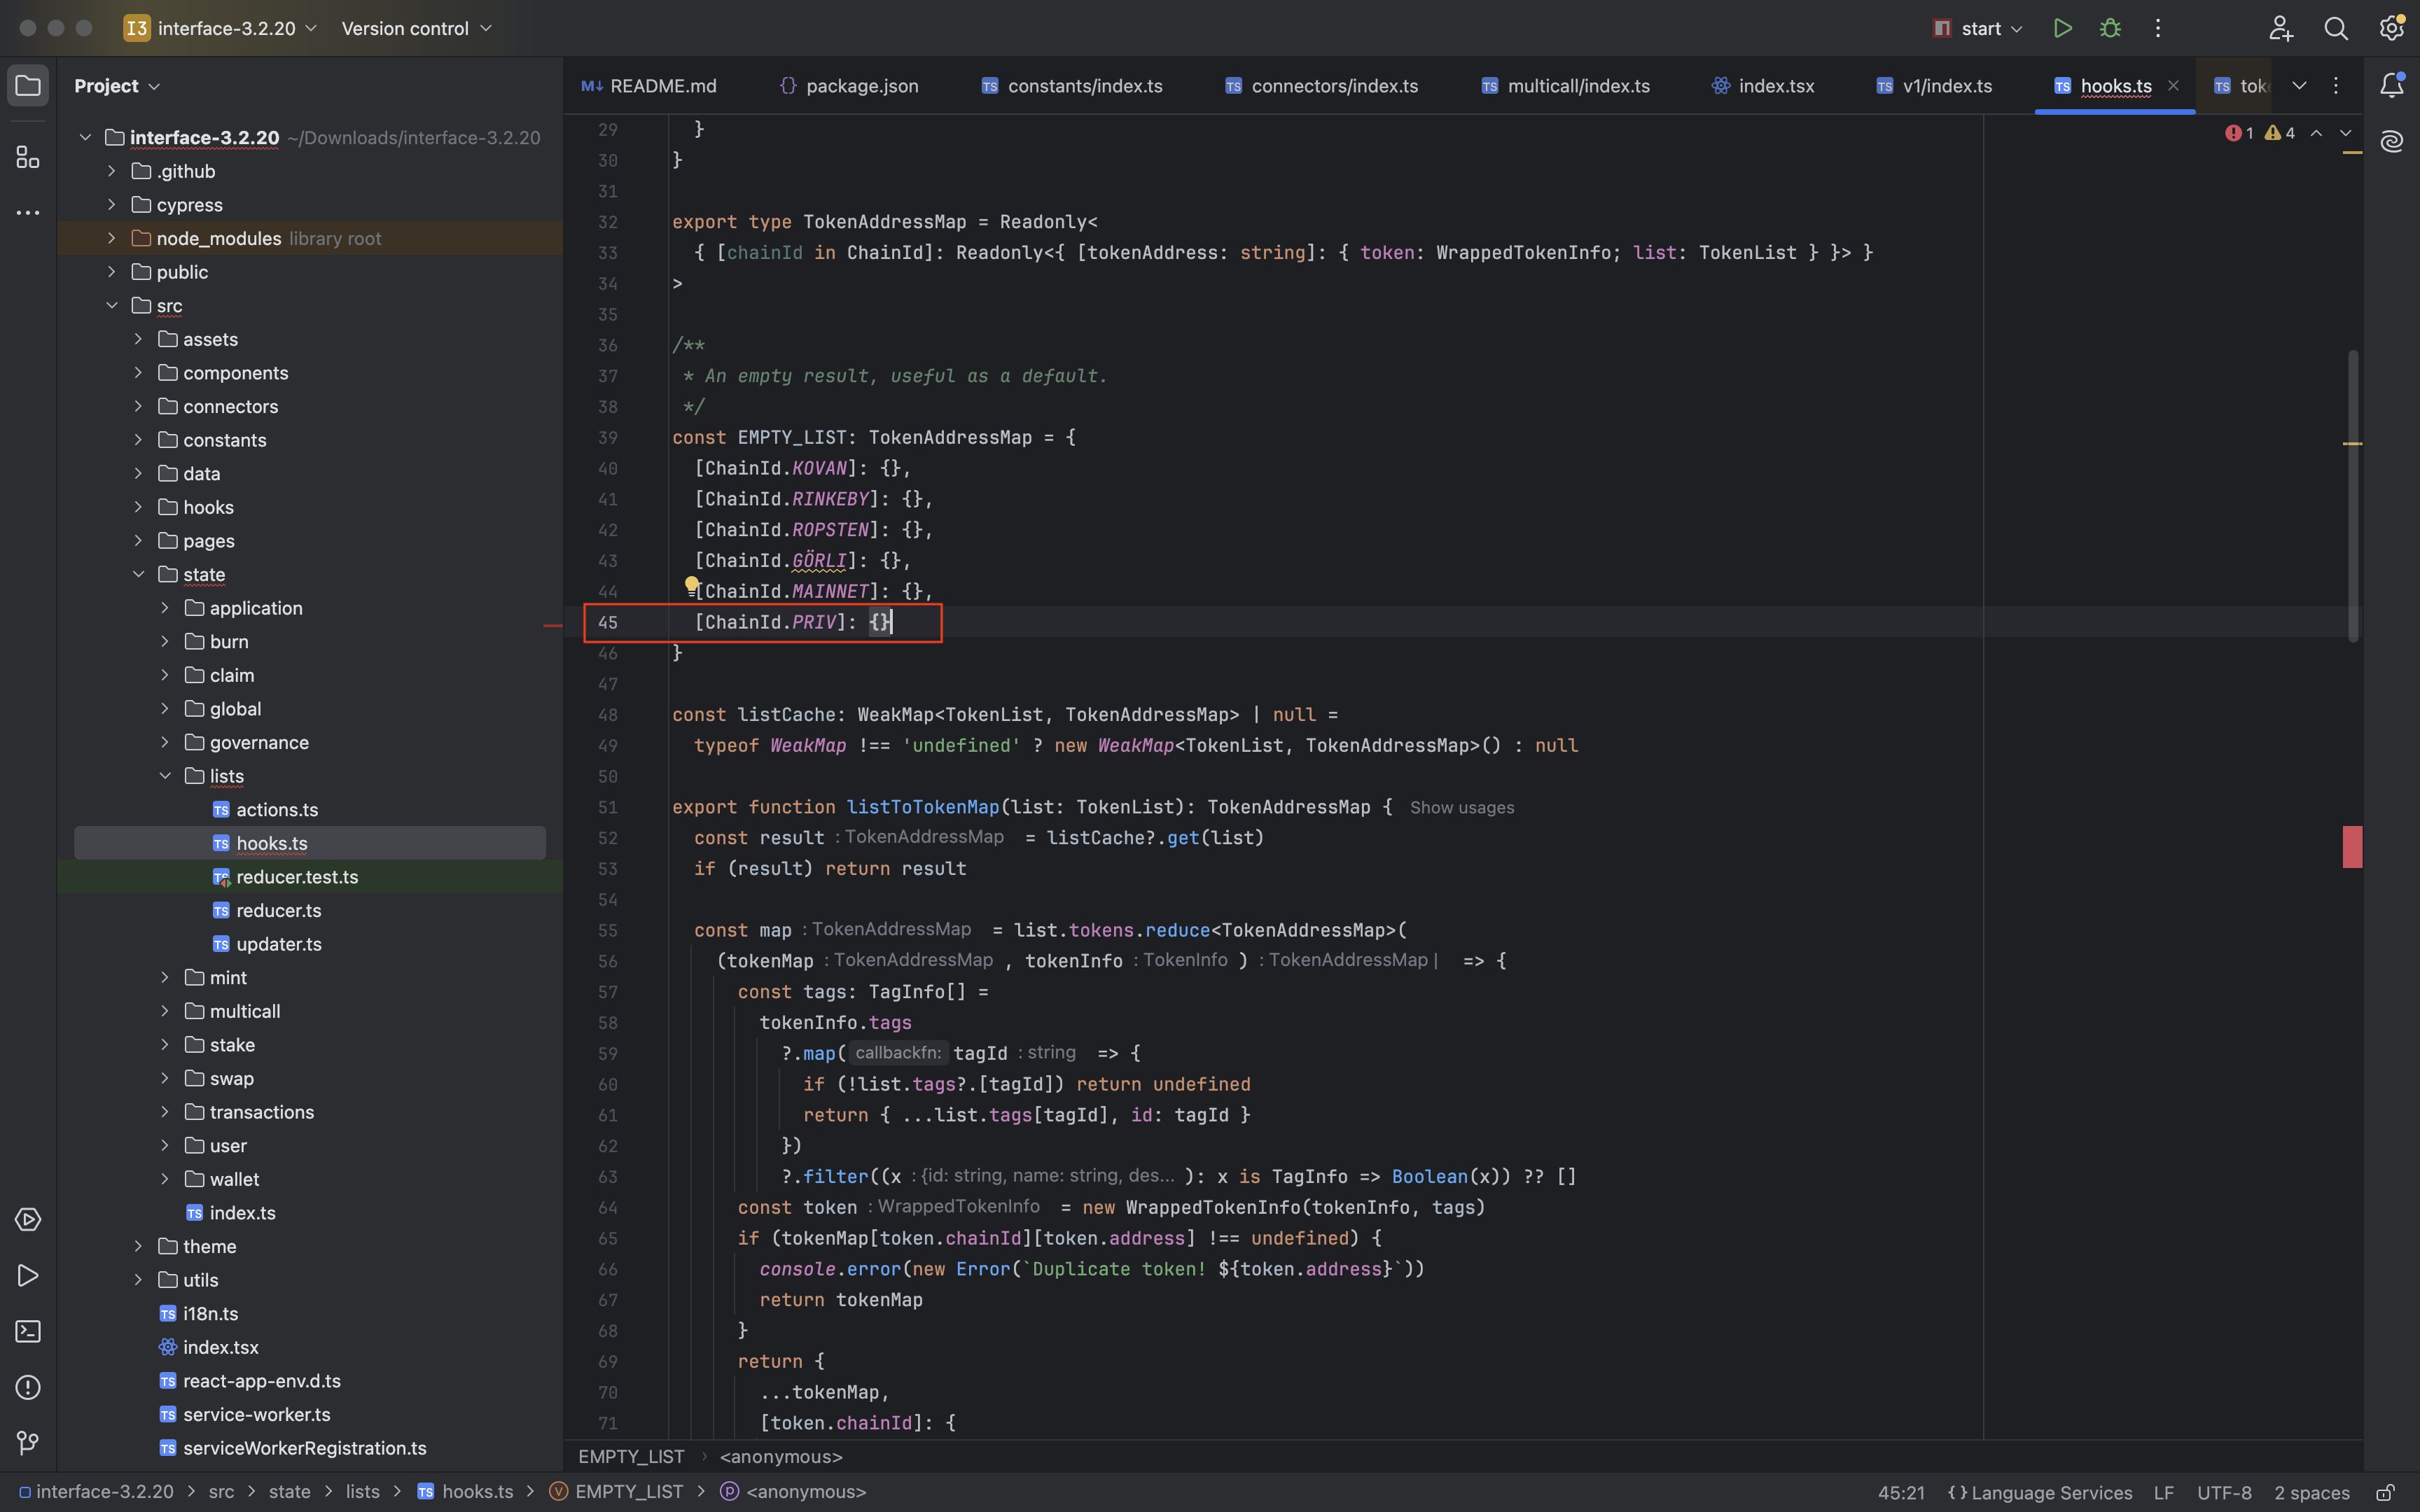This screenshot has width=2420, height=1512.
Task: Select the Notifications bell icon
Action: 2395,85
